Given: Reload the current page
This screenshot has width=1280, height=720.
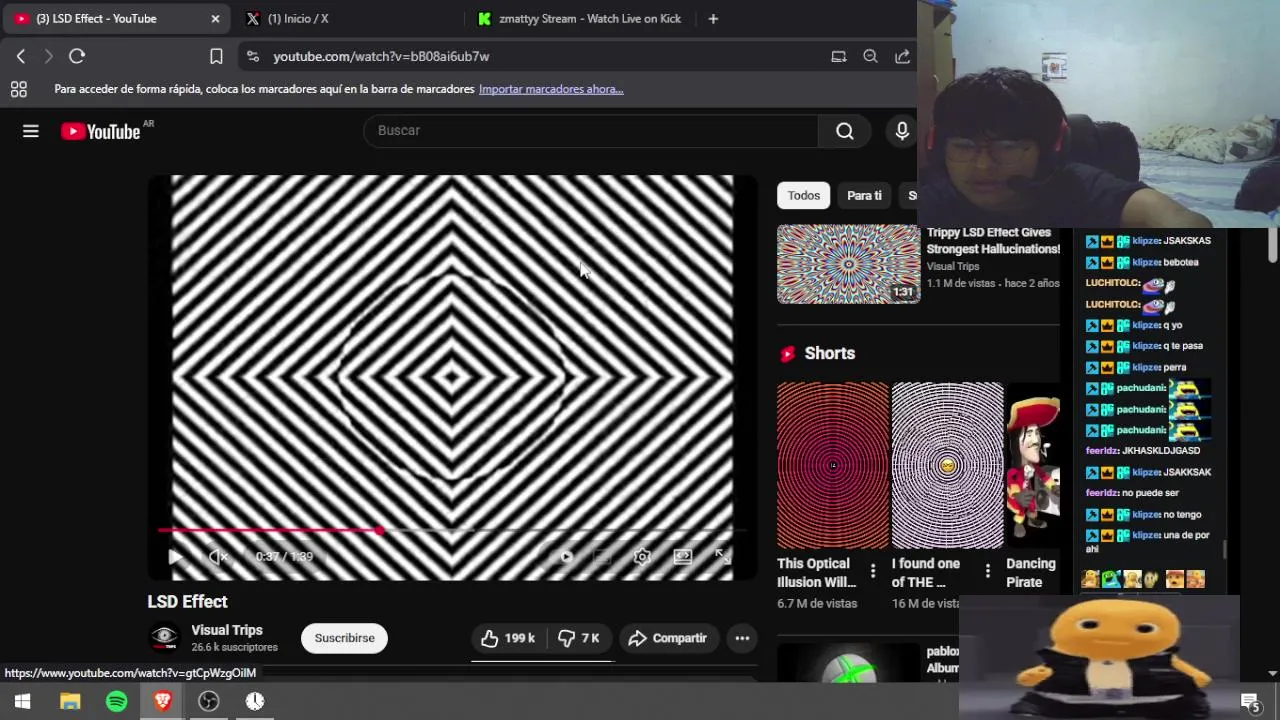Looking at the screenshot, I should [77, 57].
